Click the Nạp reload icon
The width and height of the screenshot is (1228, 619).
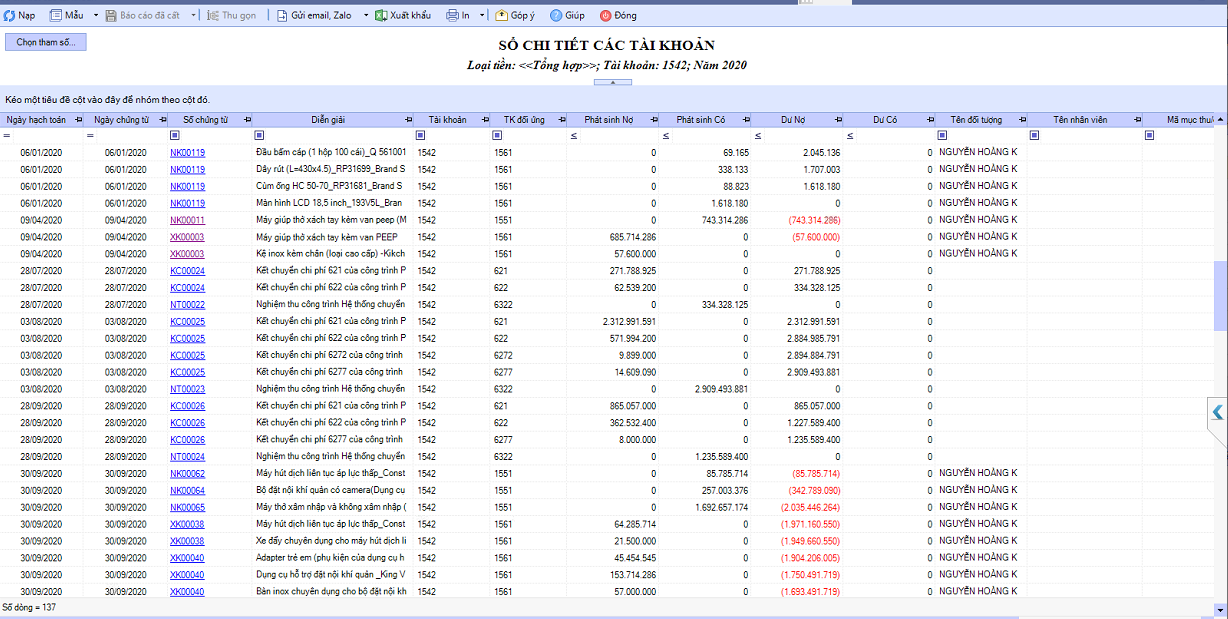click(9, 16)
